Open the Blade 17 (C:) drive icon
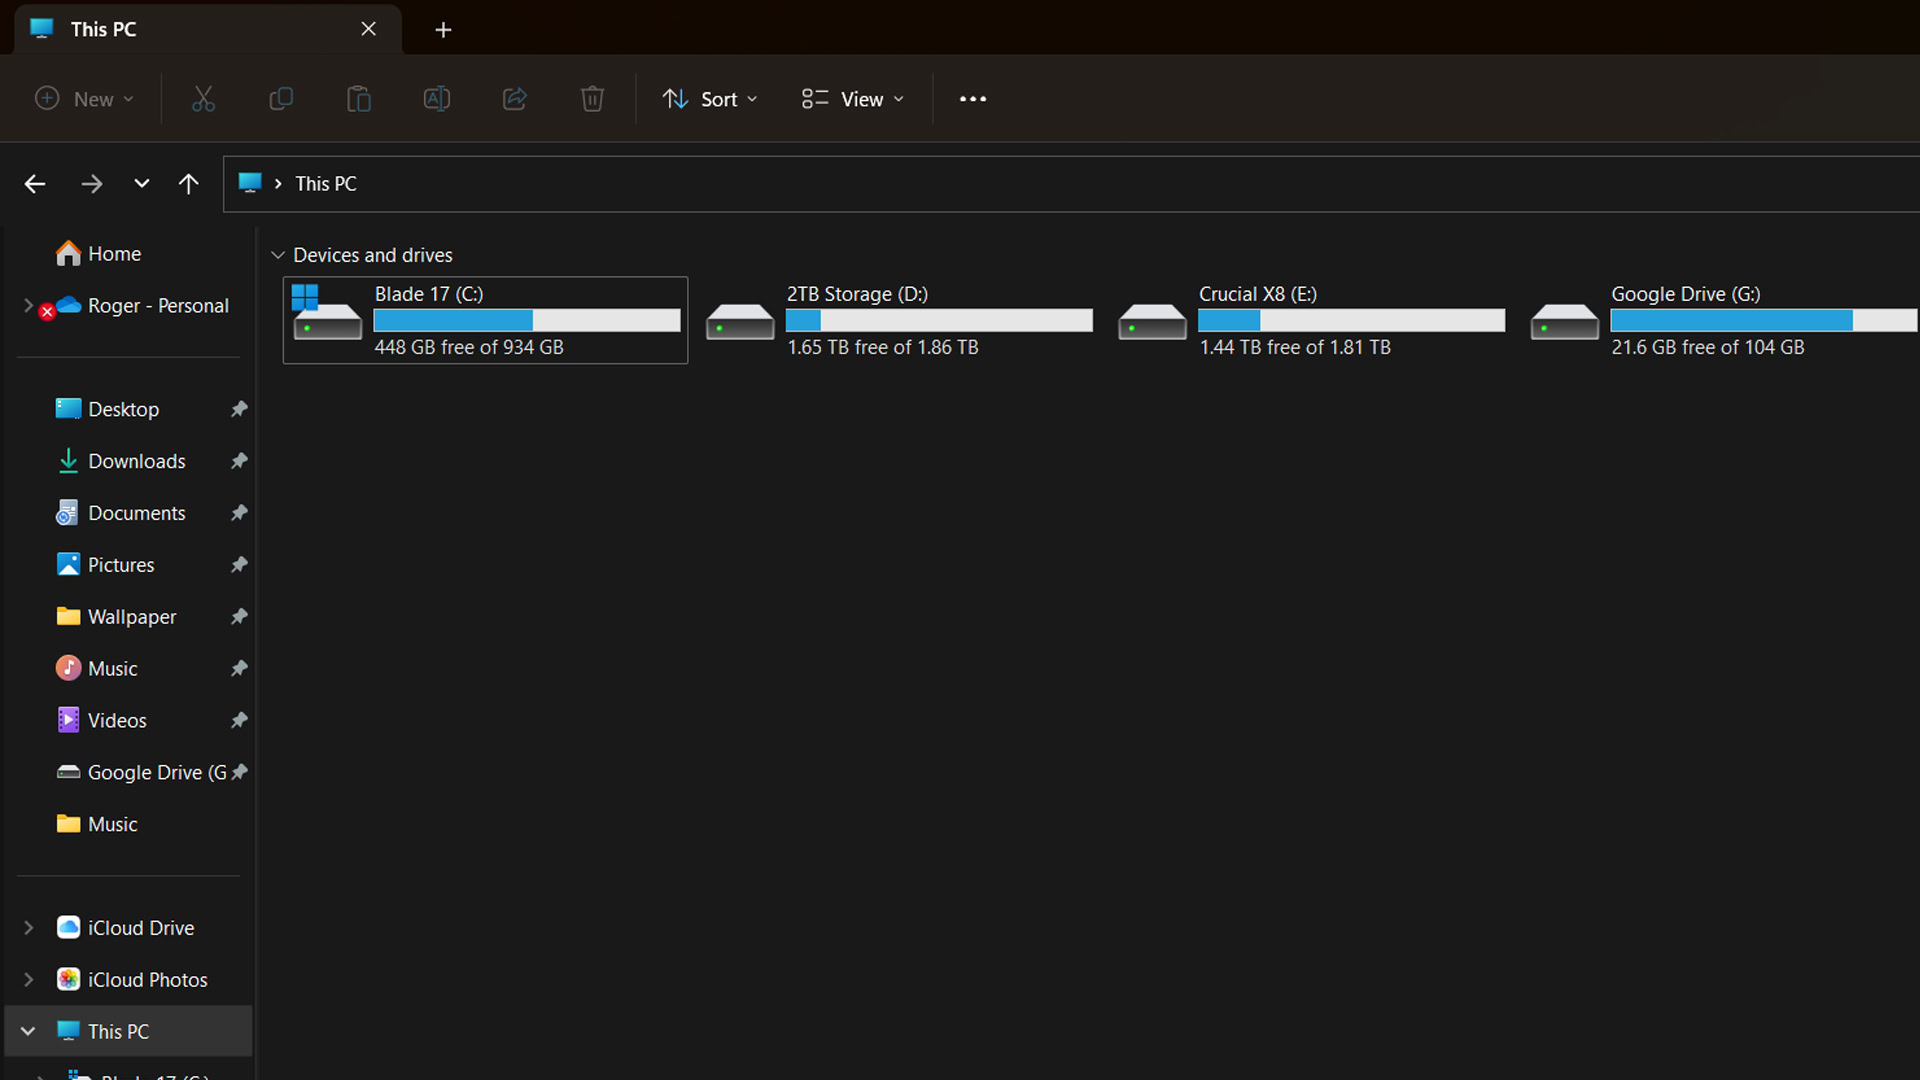 point(326,313)
